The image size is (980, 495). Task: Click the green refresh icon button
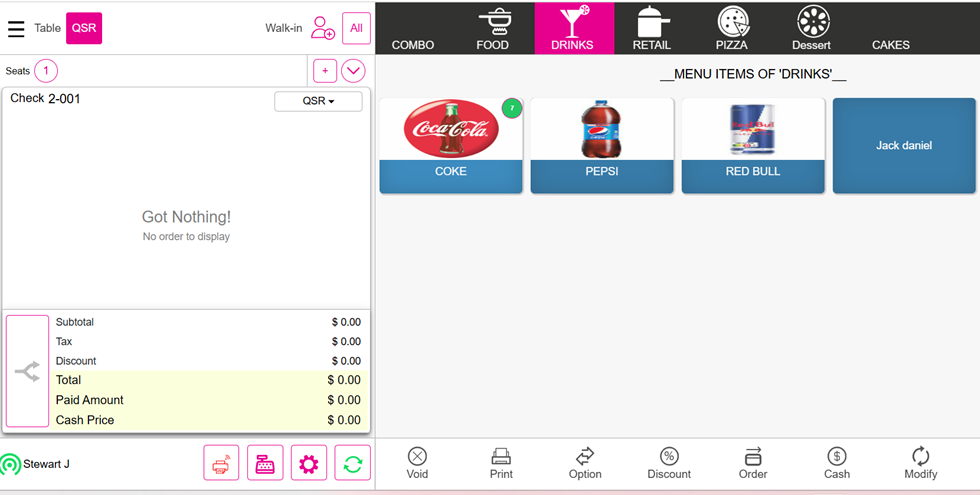click(352, 463)
